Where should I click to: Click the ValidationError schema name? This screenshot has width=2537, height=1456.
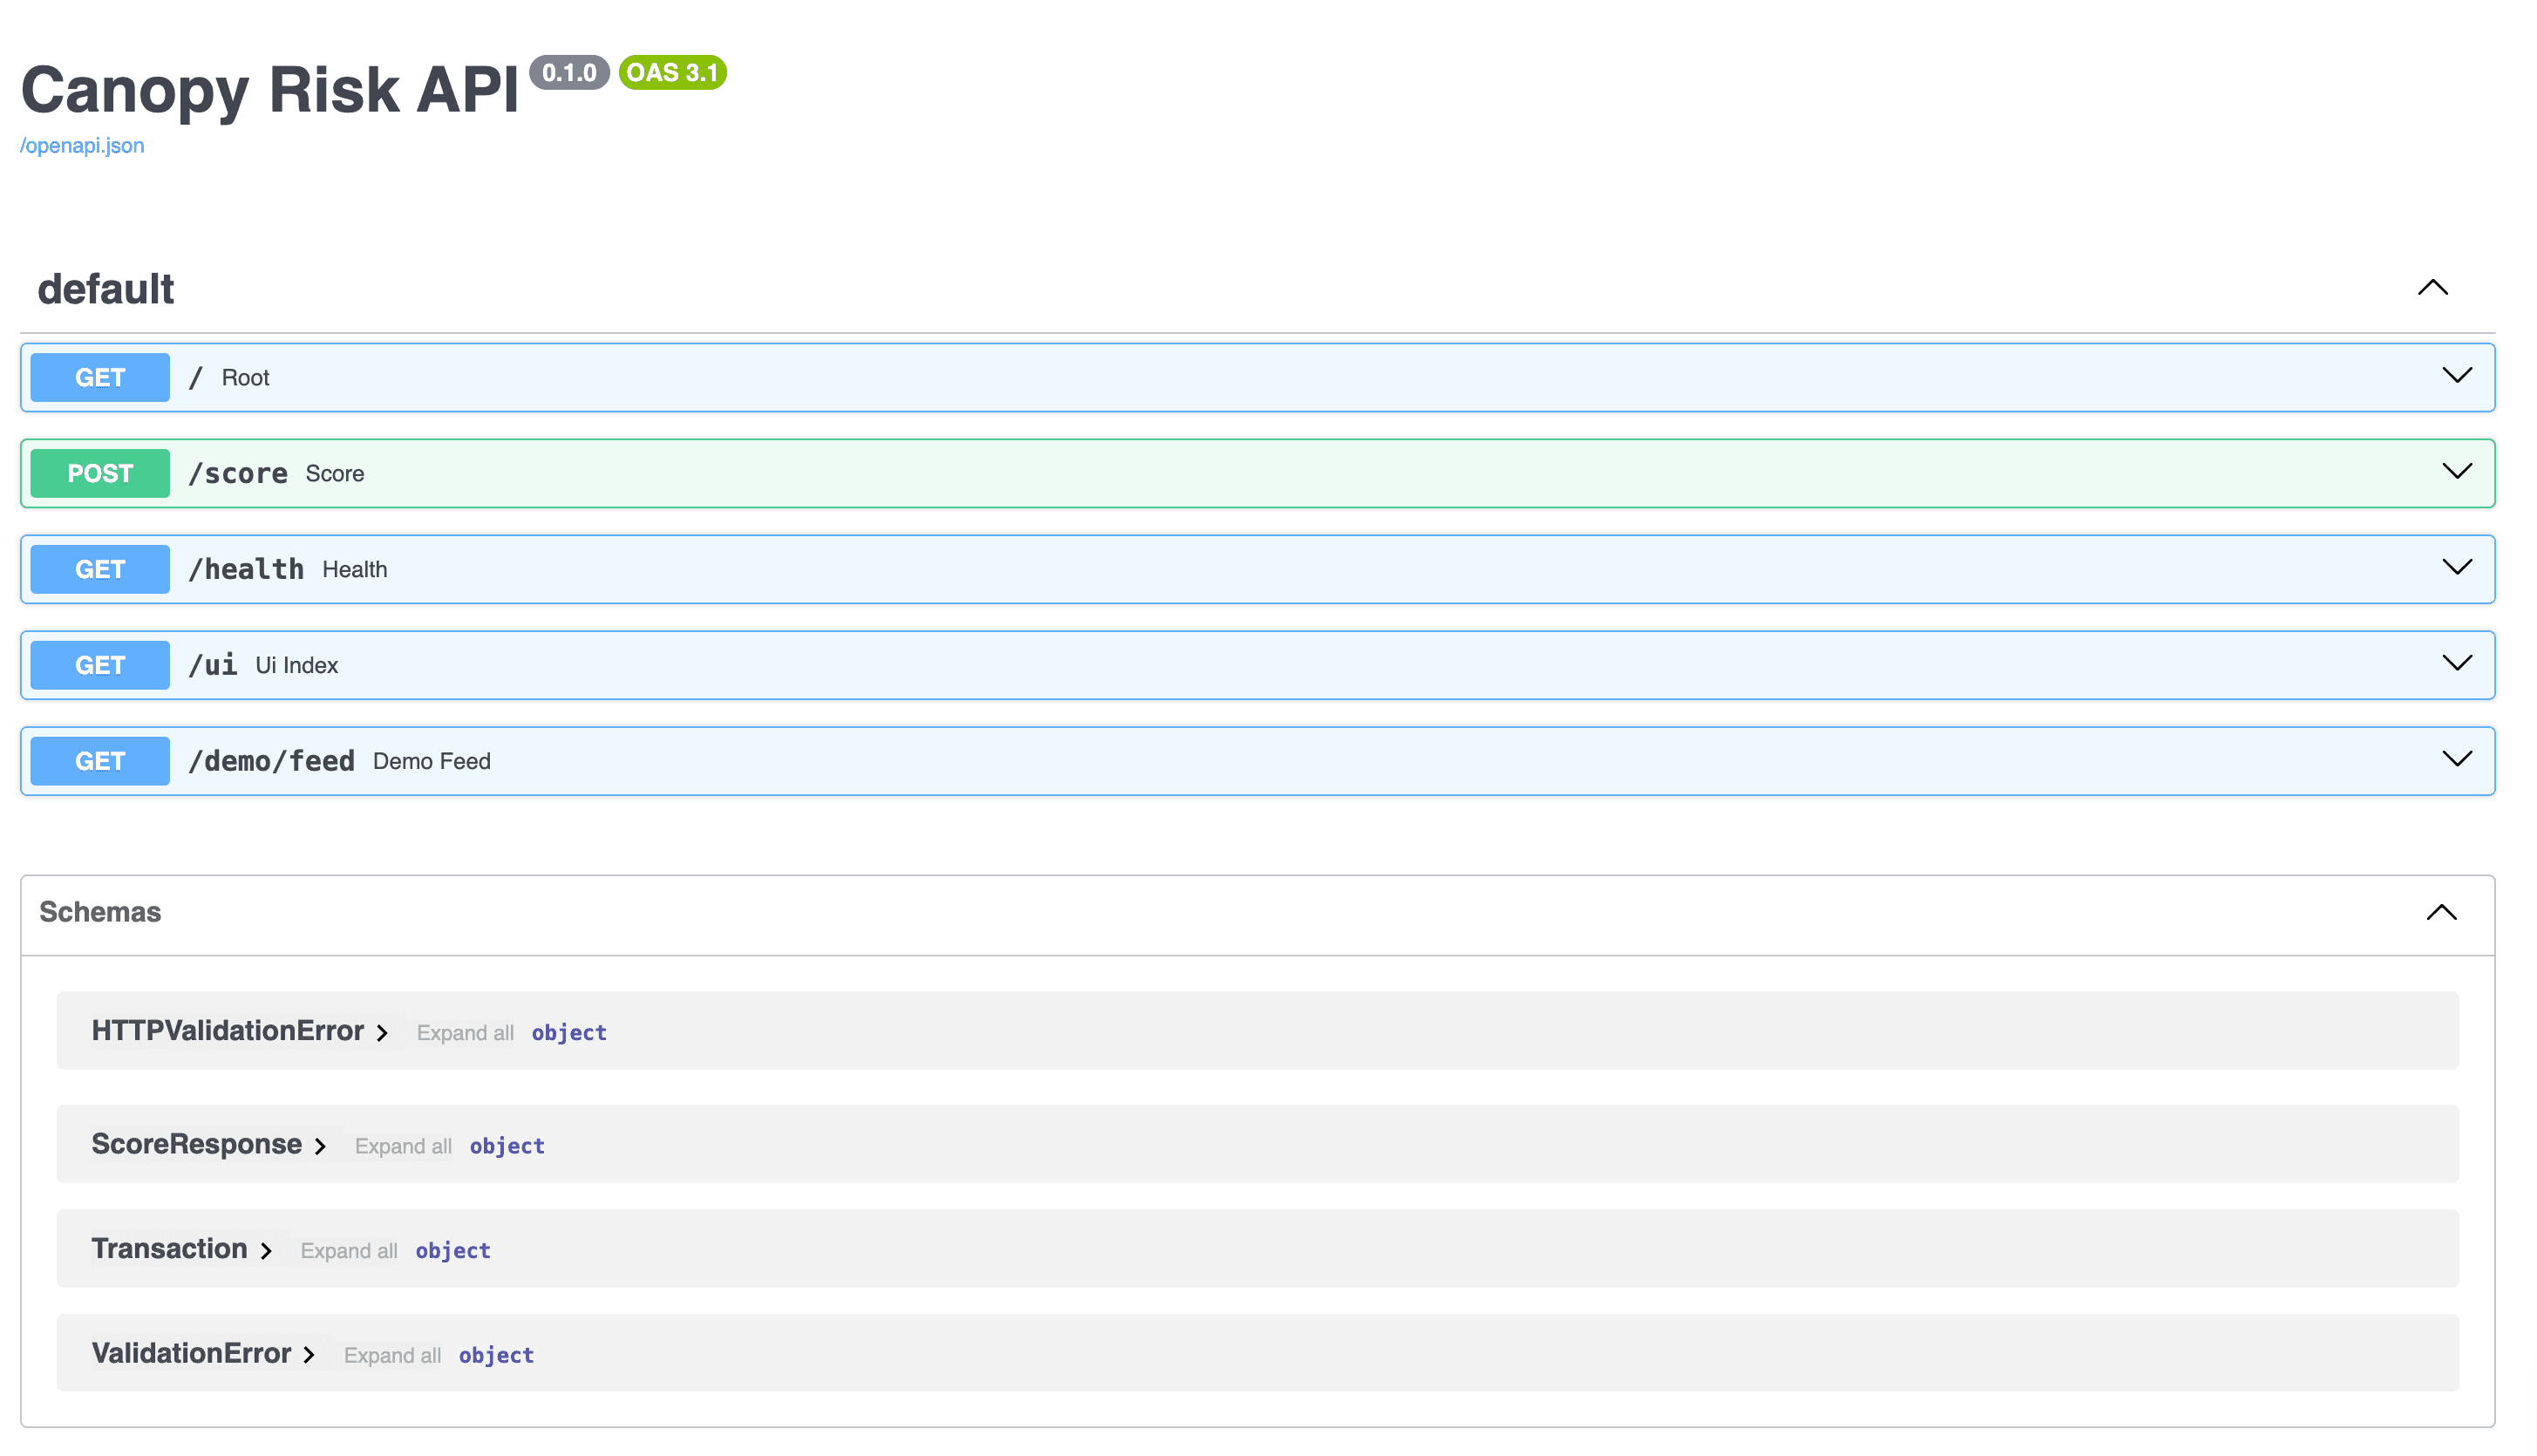[x=192, y=1354]
